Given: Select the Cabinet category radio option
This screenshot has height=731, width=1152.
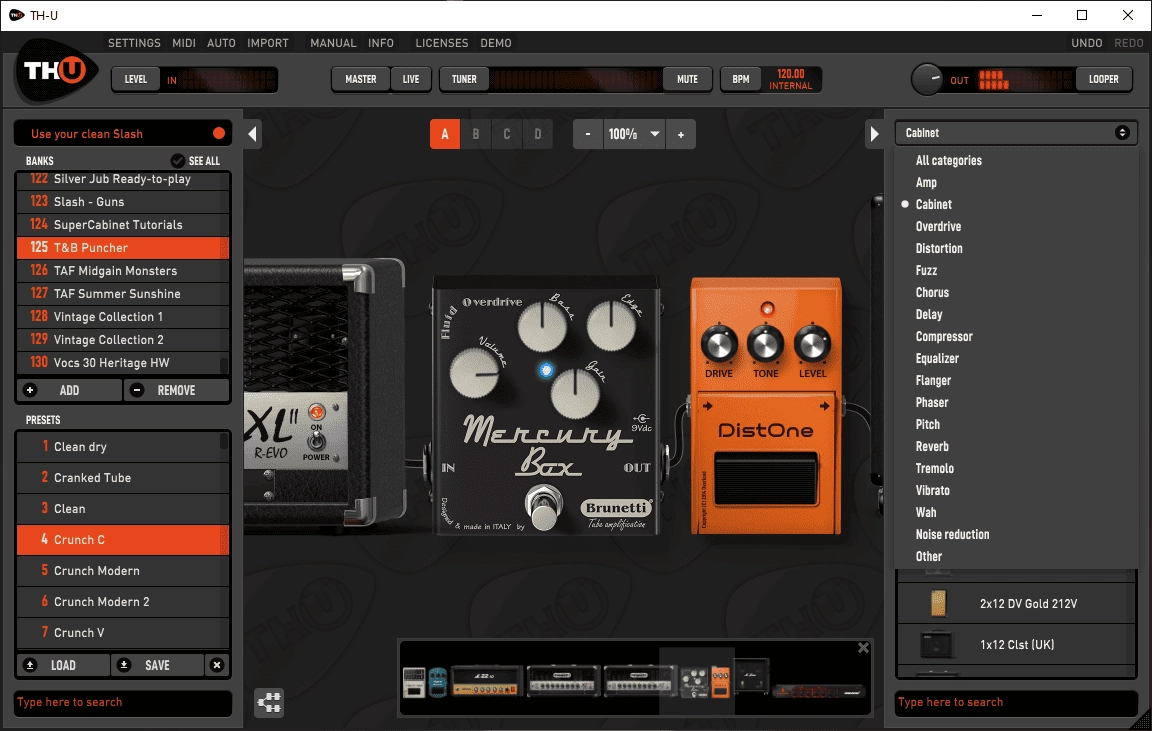Looking at the screenshot, I should [905, 204].
